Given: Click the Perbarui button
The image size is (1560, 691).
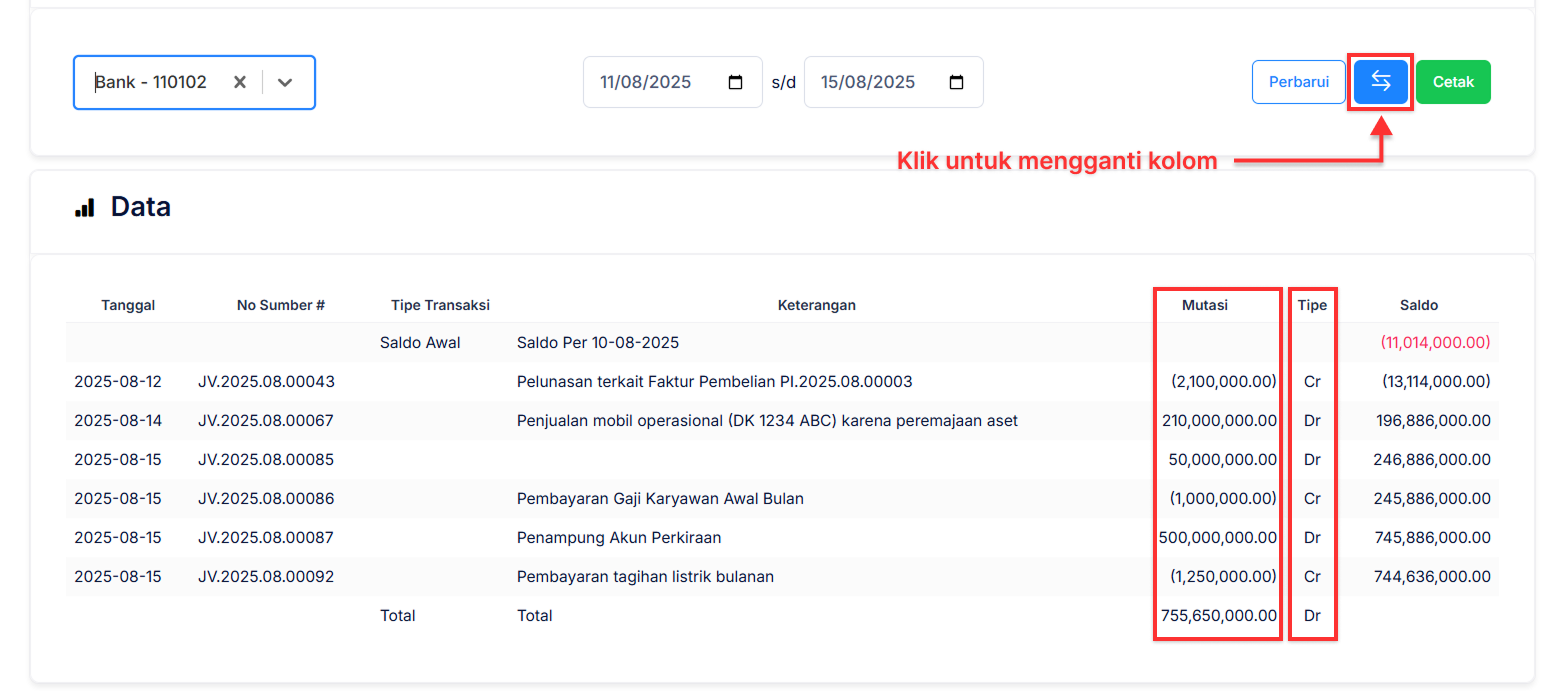Looking at the screenshot, I should tap(1298, 82).
